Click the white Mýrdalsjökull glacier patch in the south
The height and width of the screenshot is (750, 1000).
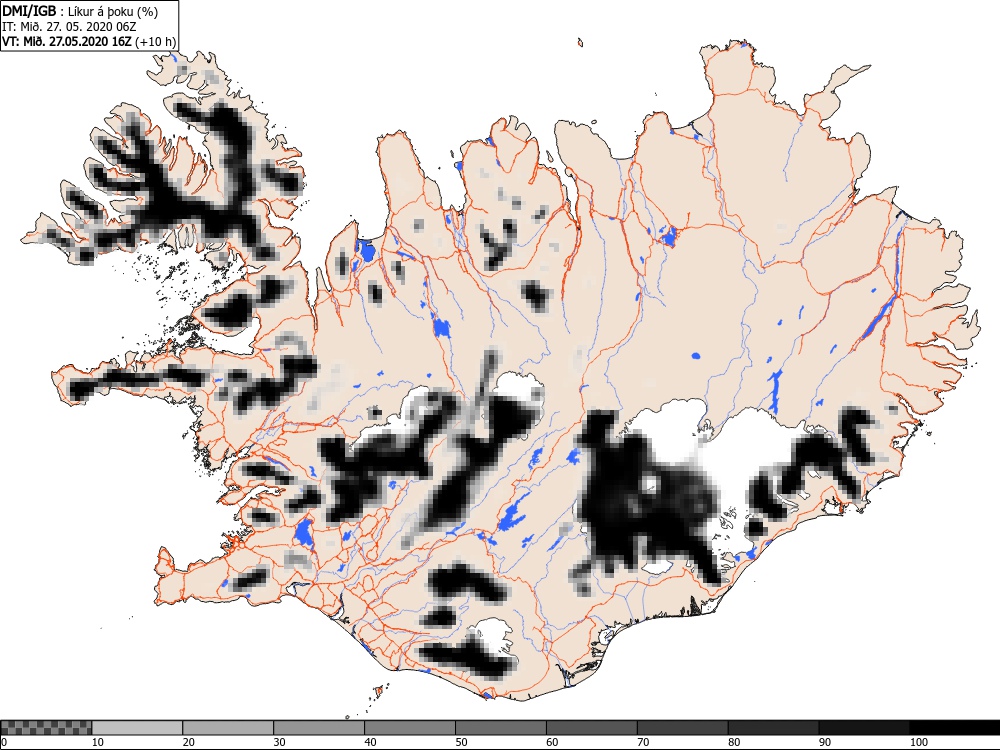pos(494,633)
